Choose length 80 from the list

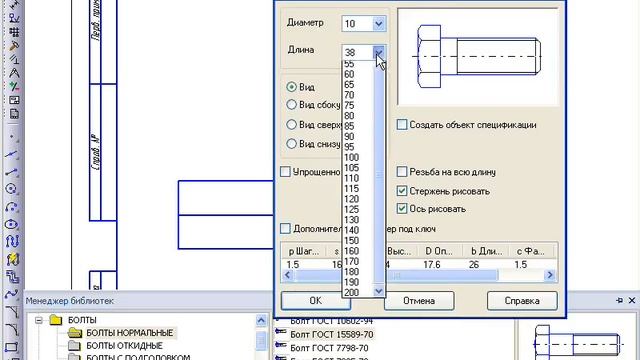click(x=349, y=116)
